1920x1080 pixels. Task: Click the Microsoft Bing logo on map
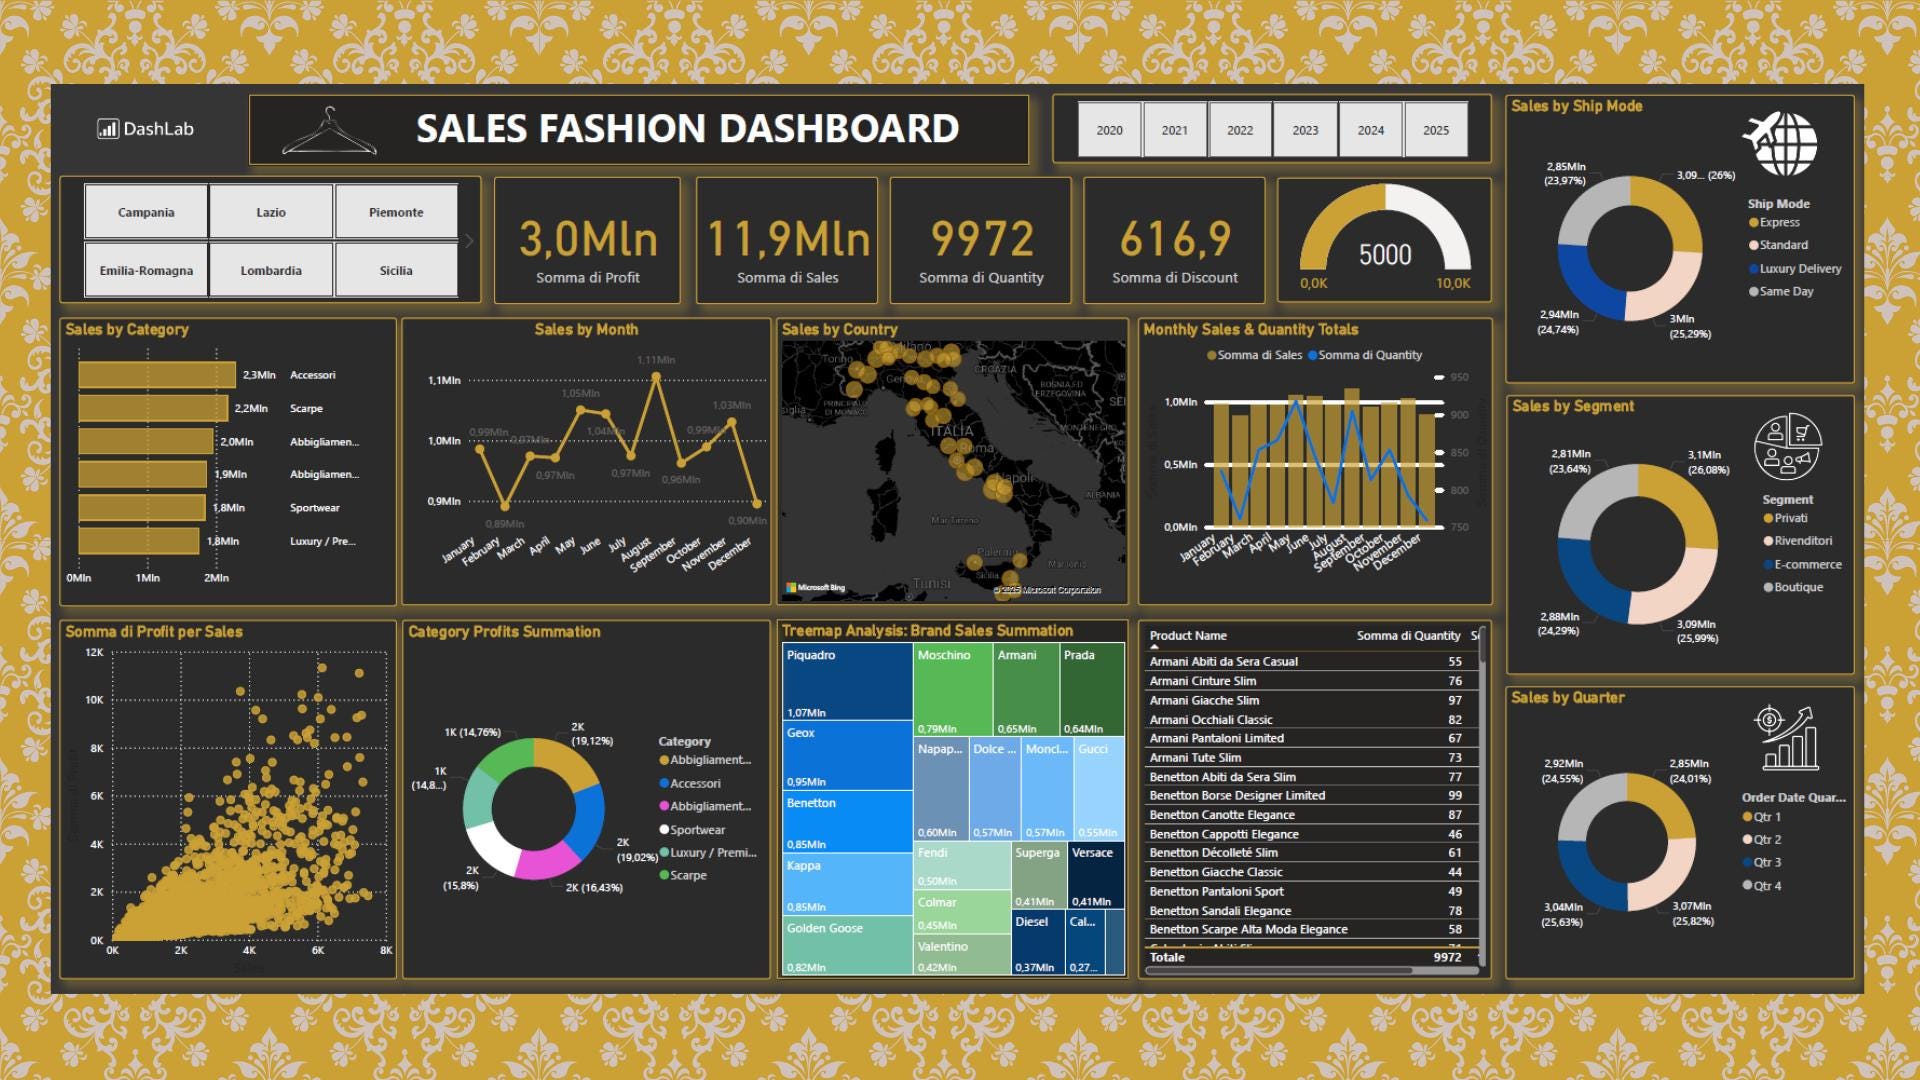(x=816, y=588)
